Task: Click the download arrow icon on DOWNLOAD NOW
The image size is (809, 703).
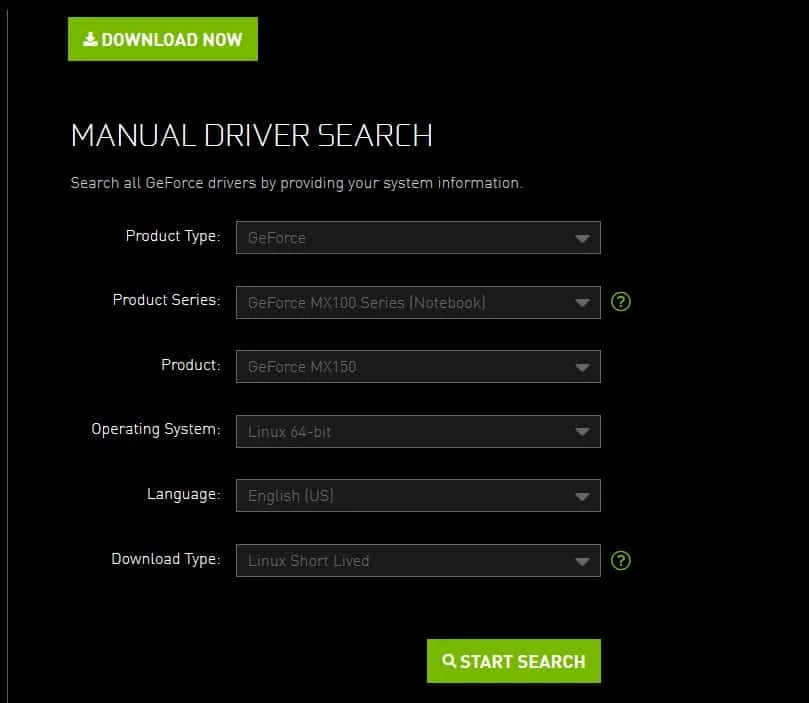Action: [90, 38]
